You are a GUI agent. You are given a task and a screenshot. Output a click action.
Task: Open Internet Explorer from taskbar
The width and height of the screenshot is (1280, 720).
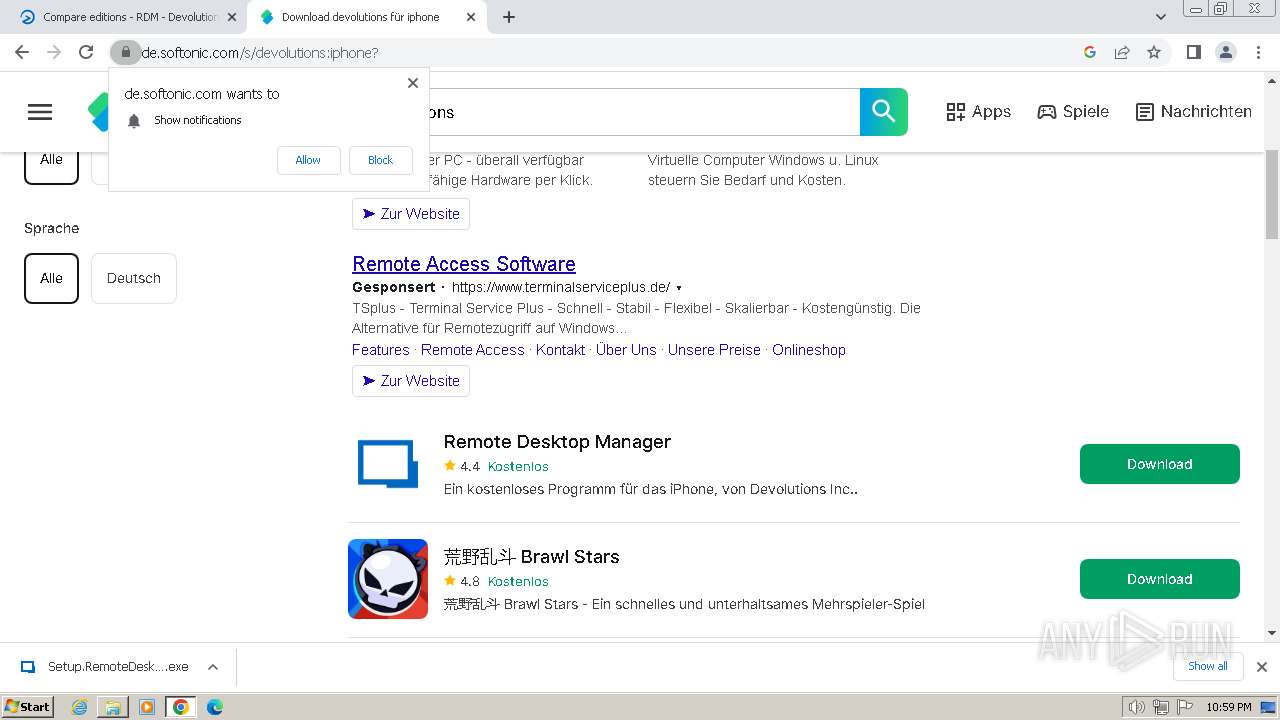pos(80,707)
